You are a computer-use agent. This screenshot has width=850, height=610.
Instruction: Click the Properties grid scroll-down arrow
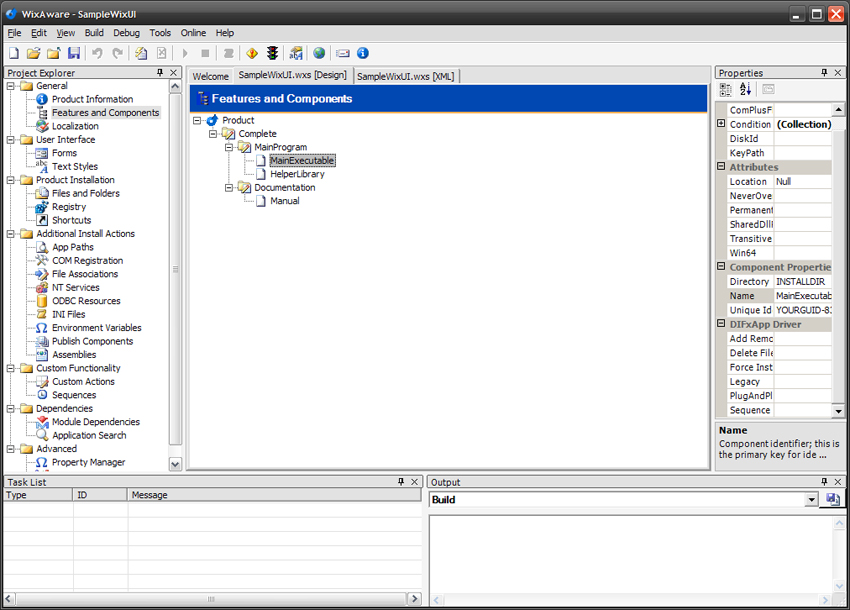838,411
